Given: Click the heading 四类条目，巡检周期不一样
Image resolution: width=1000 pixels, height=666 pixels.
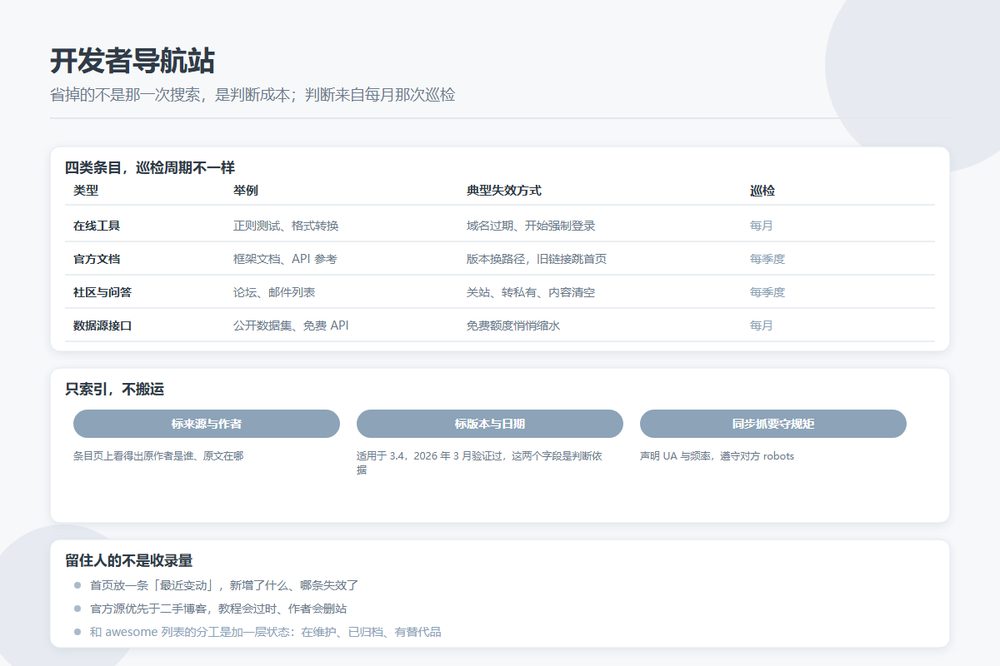Looking at the screenshot, I should 150,168.
